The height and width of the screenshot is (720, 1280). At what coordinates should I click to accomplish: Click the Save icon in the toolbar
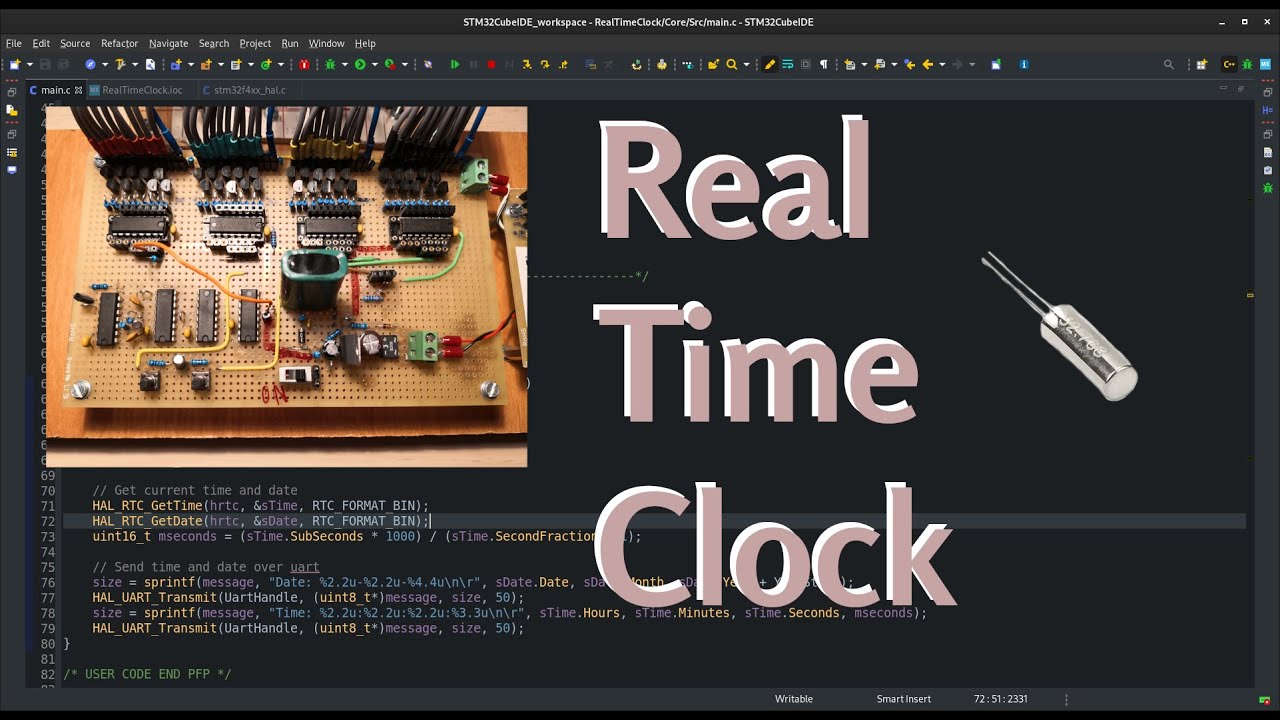coord(45,64)
